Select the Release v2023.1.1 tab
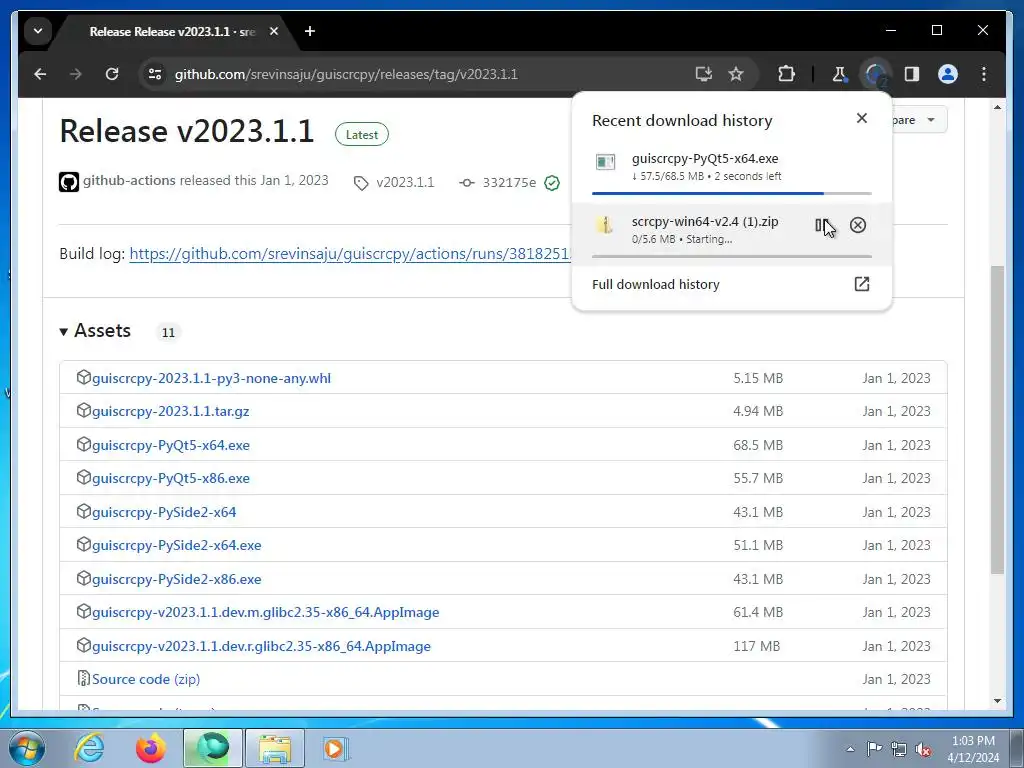1024x768 pixels. 172,31
